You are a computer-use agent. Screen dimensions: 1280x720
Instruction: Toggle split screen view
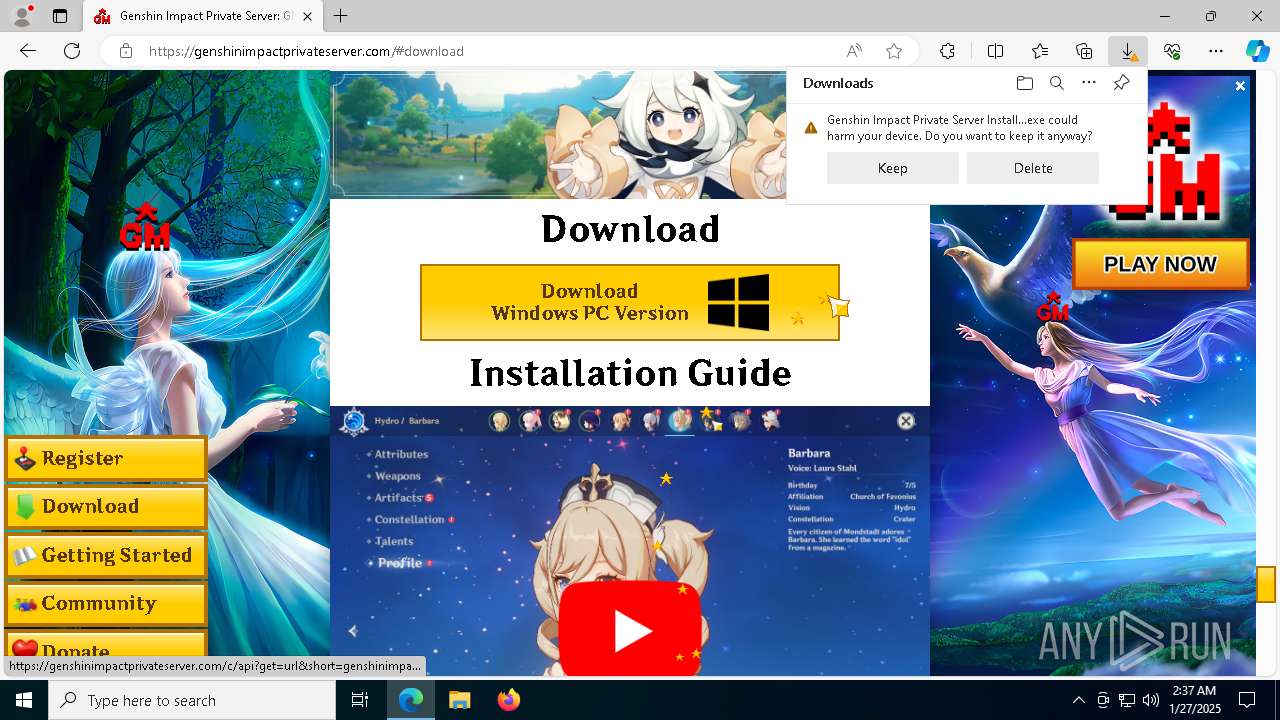tap(995, 51)
